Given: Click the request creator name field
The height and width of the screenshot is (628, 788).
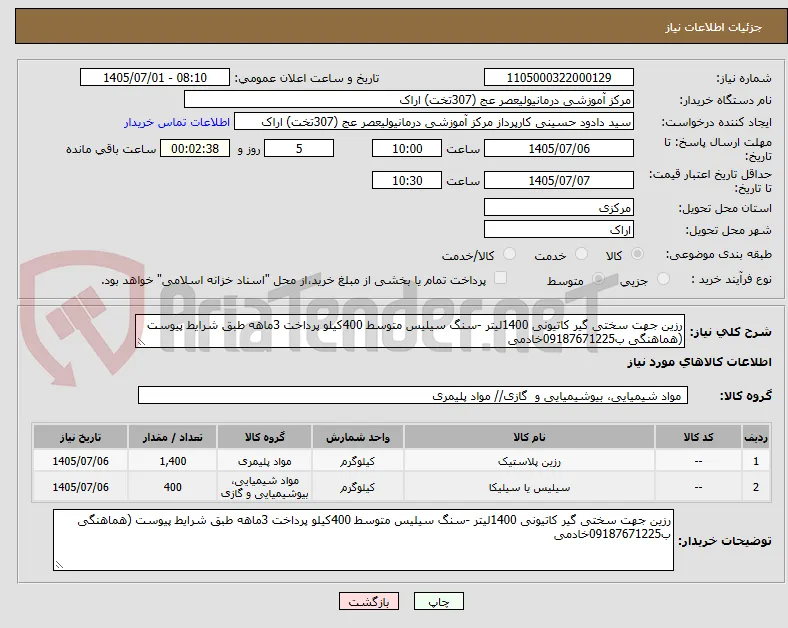Looking at the screenshot, I should pyautogui.click(x=434, y=122).
